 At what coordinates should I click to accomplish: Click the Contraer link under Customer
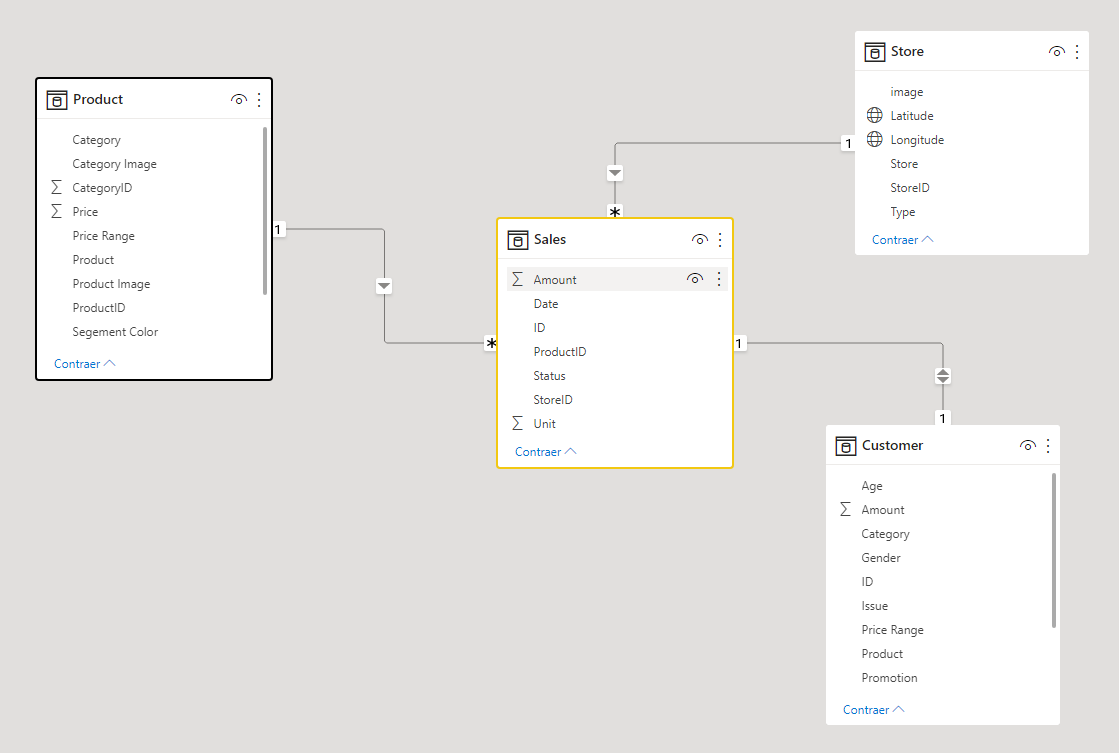point(867,709)
